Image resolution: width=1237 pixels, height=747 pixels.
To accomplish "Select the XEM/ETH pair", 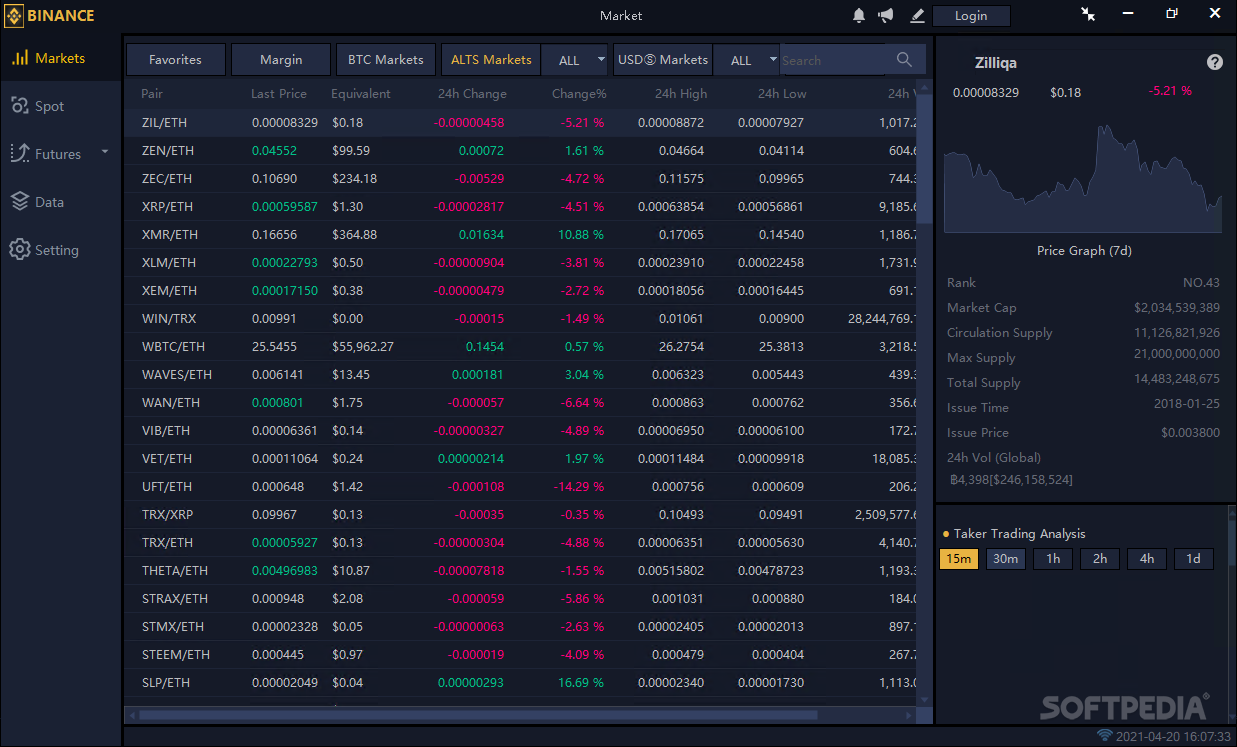I will coord(169,290).
